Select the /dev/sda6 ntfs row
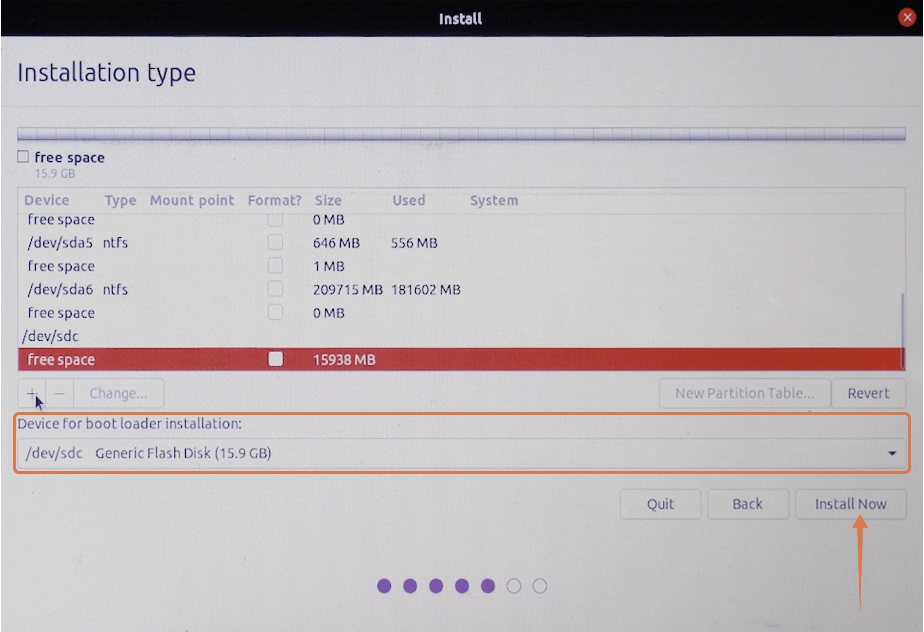This screenshot has height=632, width=924. (460, 289)
